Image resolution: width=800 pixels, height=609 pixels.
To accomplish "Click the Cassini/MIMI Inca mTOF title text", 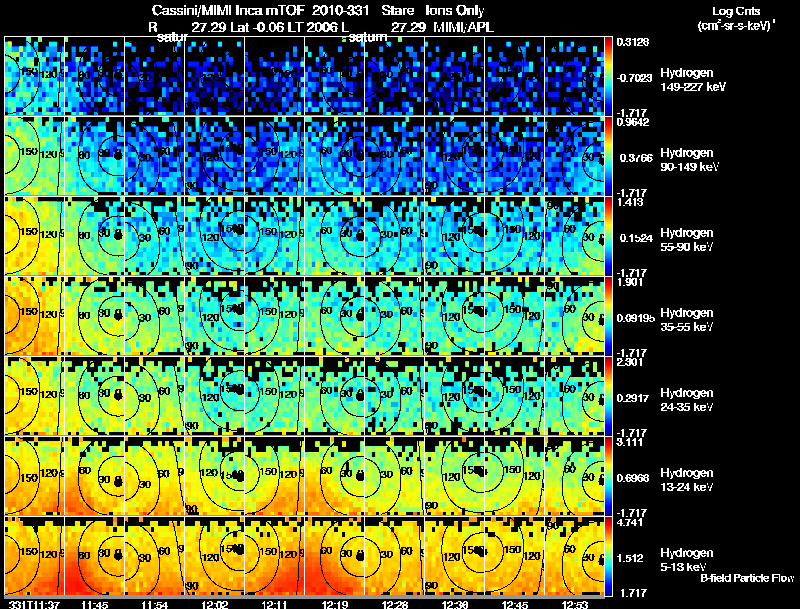I will [x=228, y=10].
